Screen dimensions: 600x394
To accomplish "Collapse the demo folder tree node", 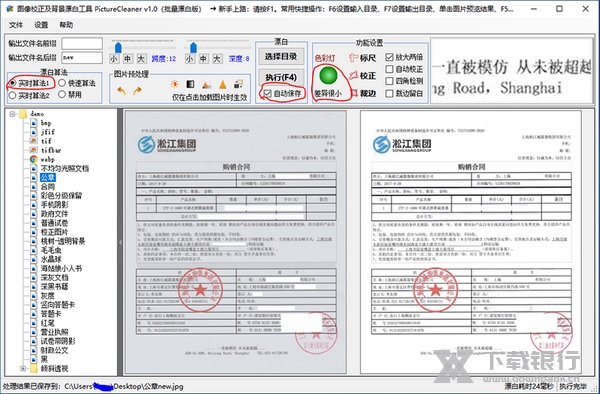I will (x=13, y=114).
